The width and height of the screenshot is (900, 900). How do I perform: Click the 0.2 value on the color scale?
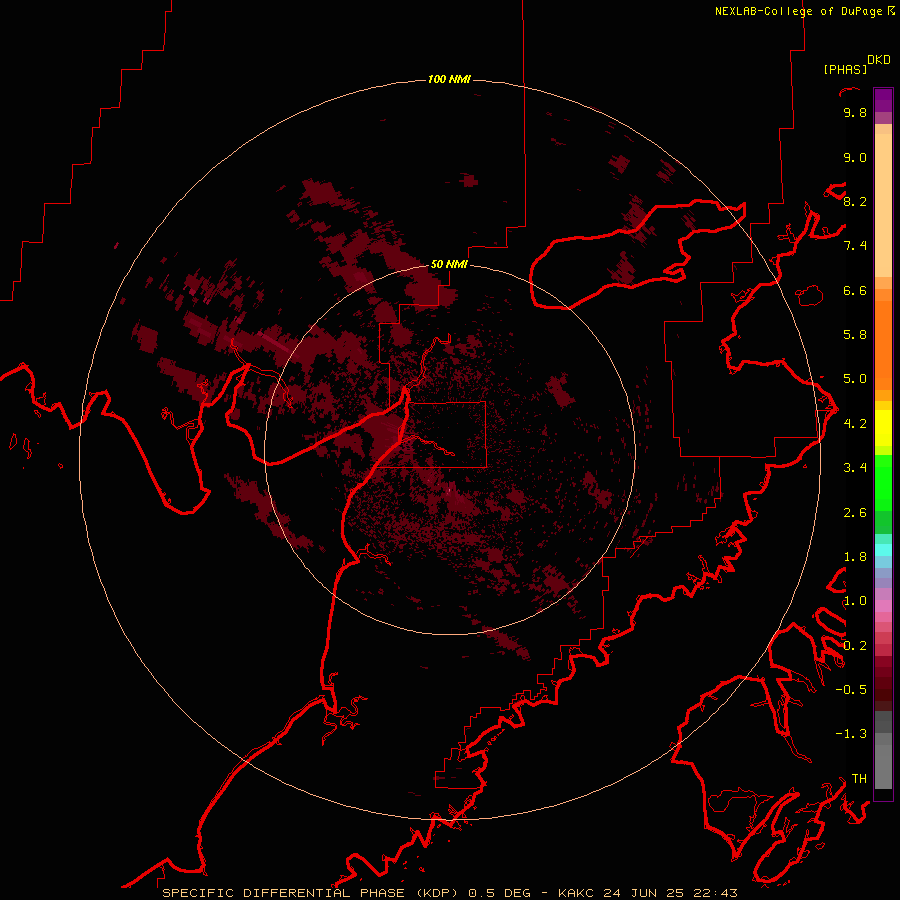click(855, 646)
